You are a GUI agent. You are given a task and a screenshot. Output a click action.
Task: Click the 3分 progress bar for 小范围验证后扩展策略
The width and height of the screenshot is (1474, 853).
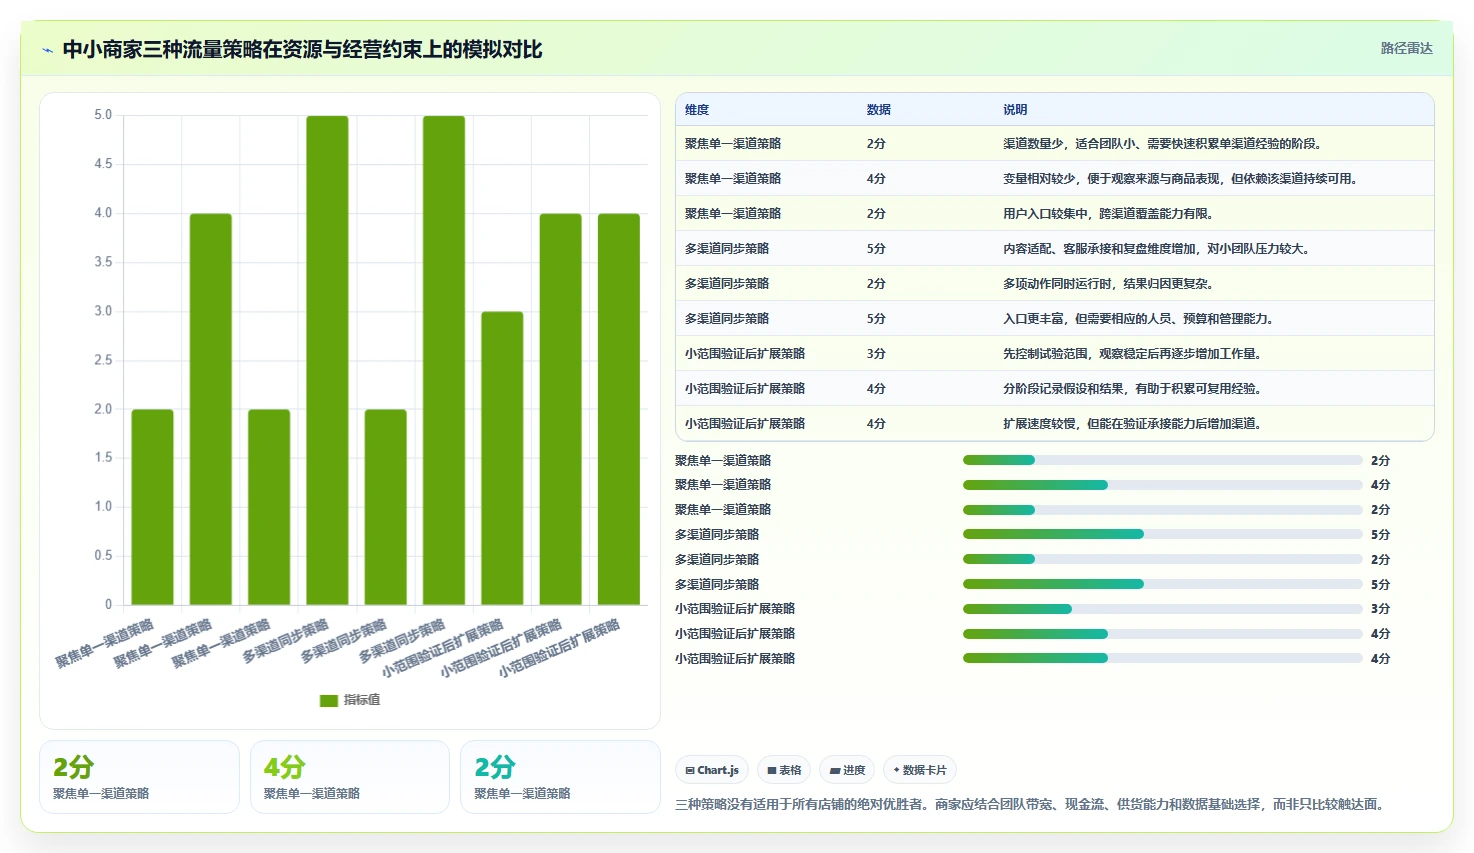click(x=1162, y=609)
